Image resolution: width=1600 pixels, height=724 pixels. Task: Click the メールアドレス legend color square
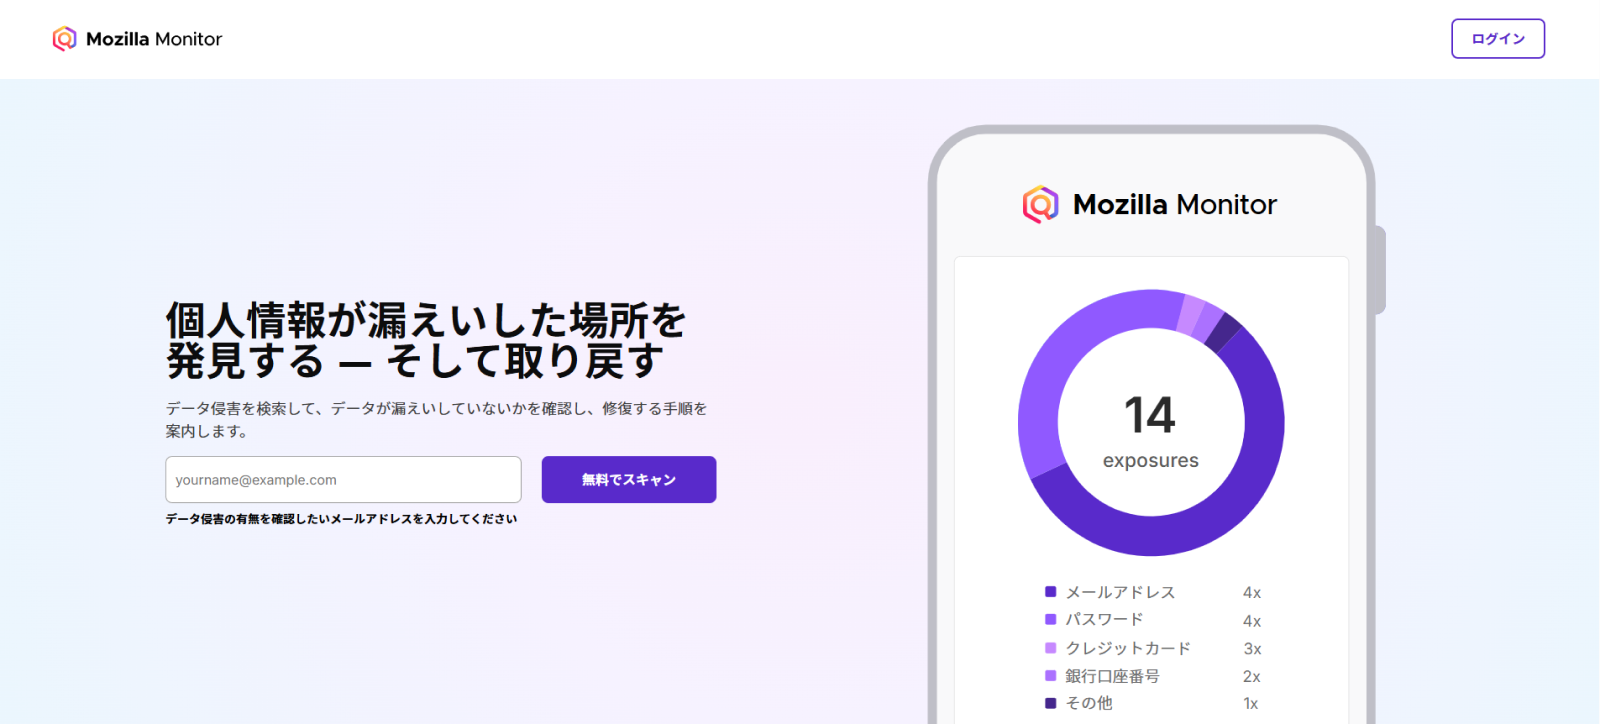coord(1050,592)
